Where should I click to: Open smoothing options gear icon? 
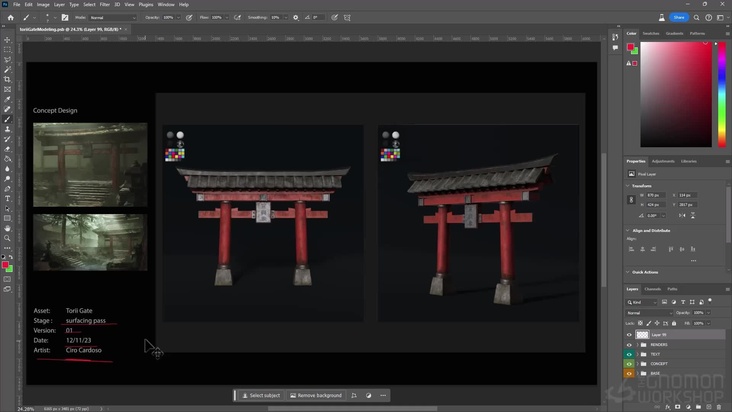tap(296, 18)
